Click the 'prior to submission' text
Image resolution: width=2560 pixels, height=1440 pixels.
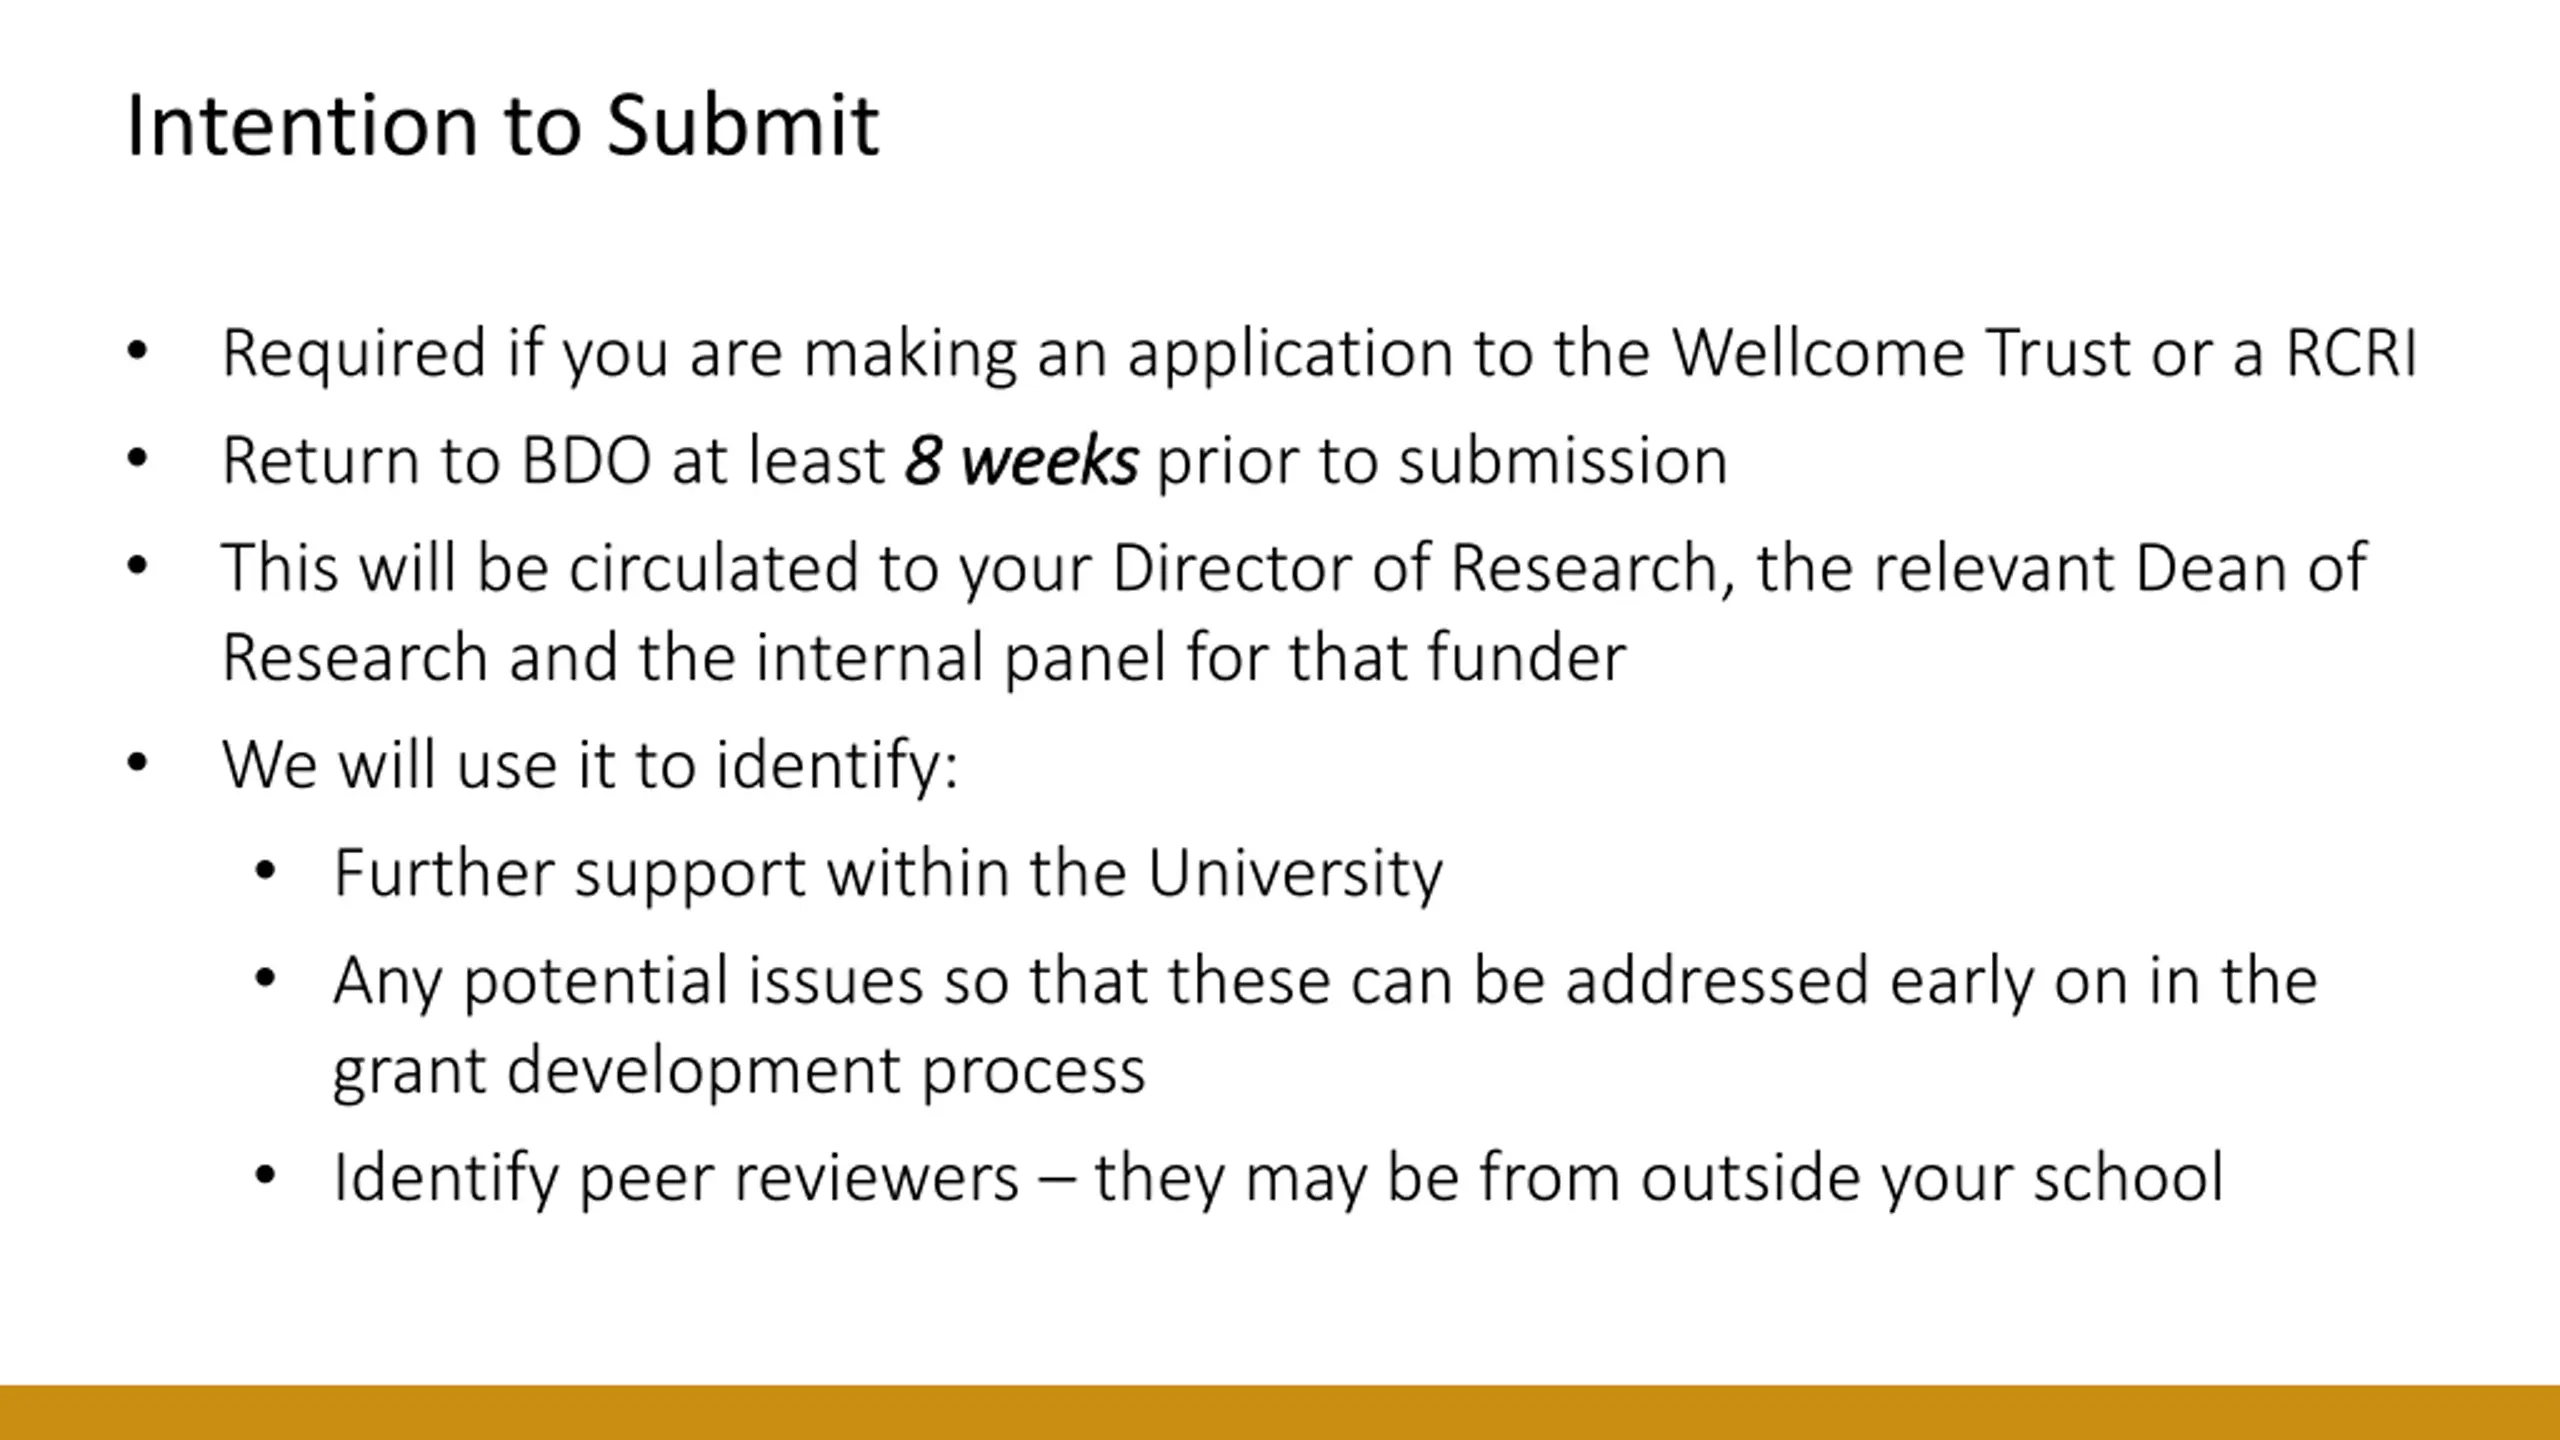point(1442,462)
